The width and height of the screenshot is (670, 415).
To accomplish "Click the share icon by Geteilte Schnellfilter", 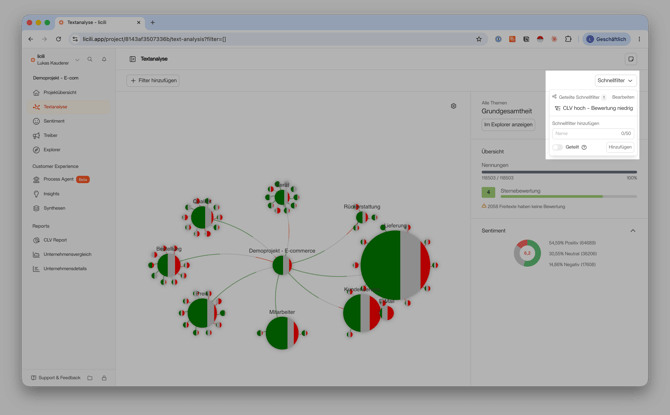I will click(554, 97).
